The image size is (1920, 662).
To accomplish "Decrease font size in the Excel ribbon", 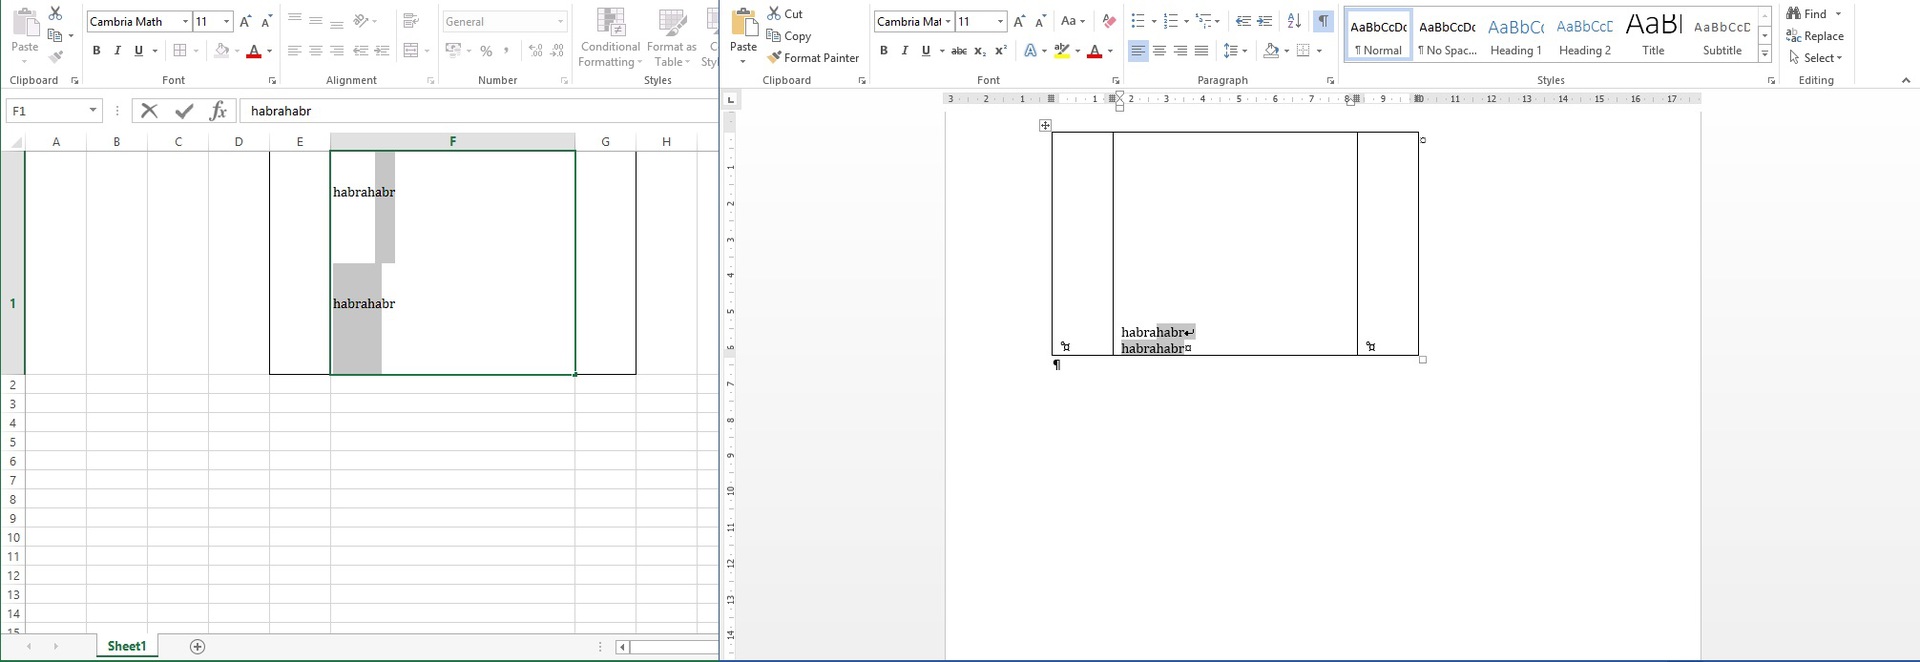I will click(266, 21).
